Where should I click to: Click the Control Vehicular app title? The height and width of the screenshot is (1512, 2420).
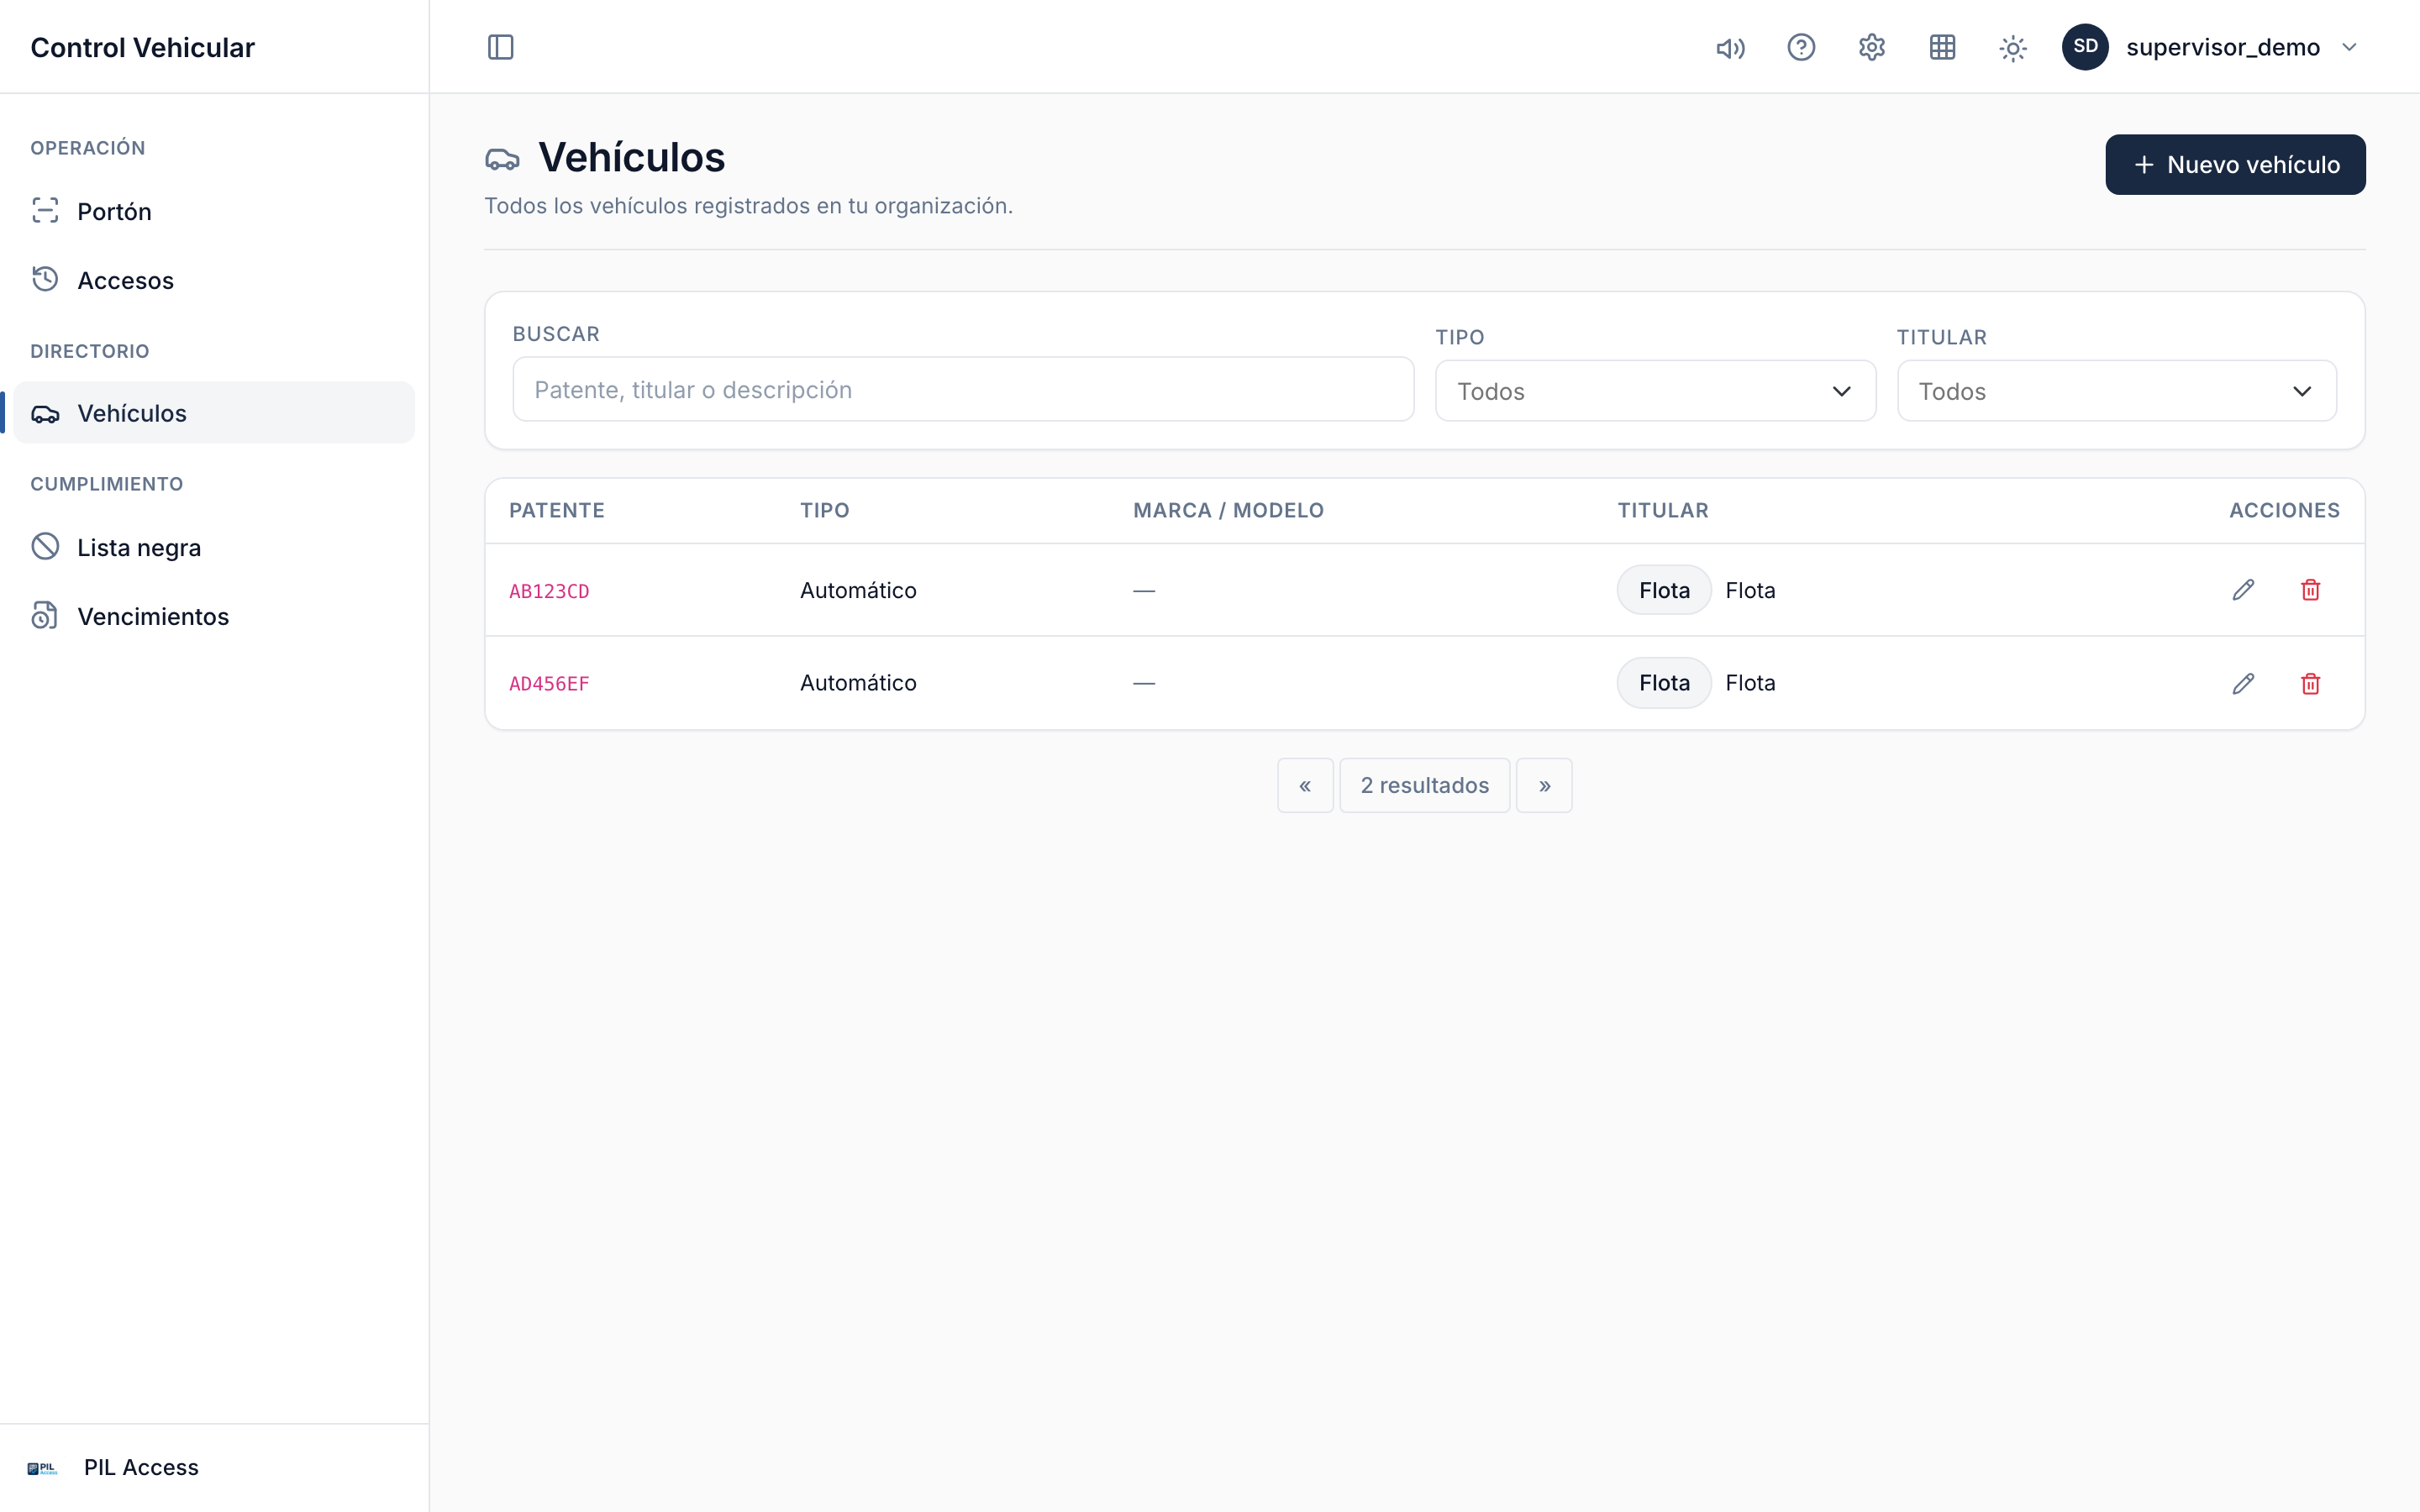click(143, 47)
